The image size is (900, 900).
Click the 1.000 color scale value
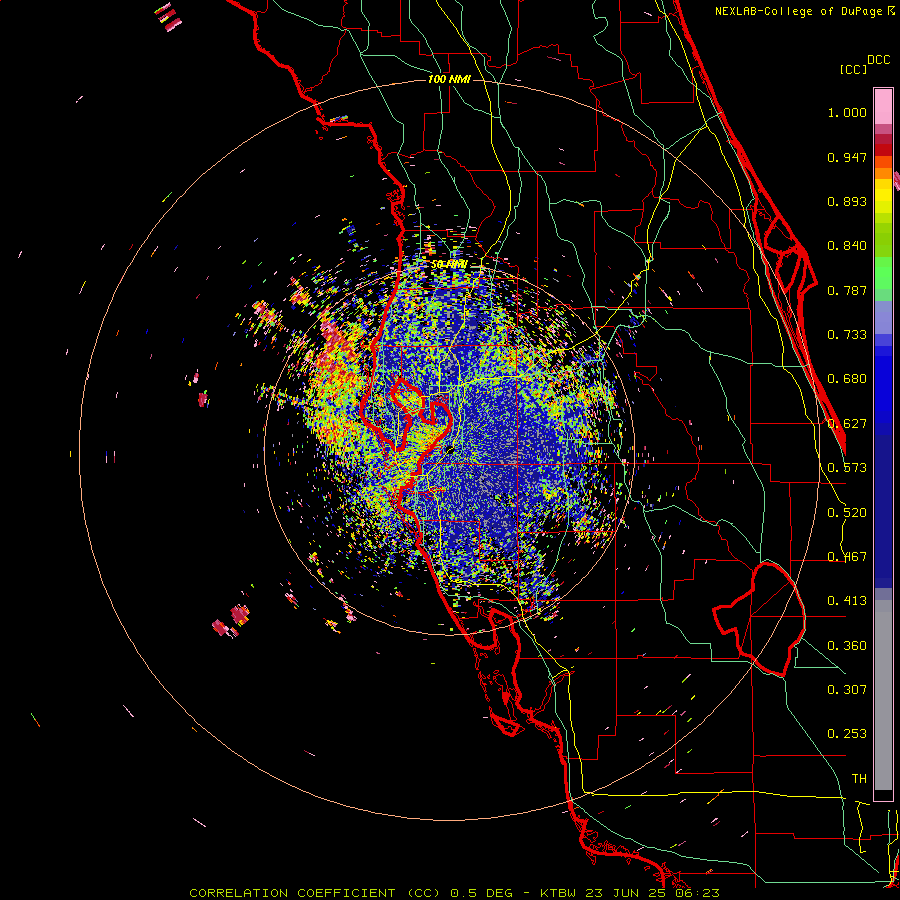click(x=847, y=112)
